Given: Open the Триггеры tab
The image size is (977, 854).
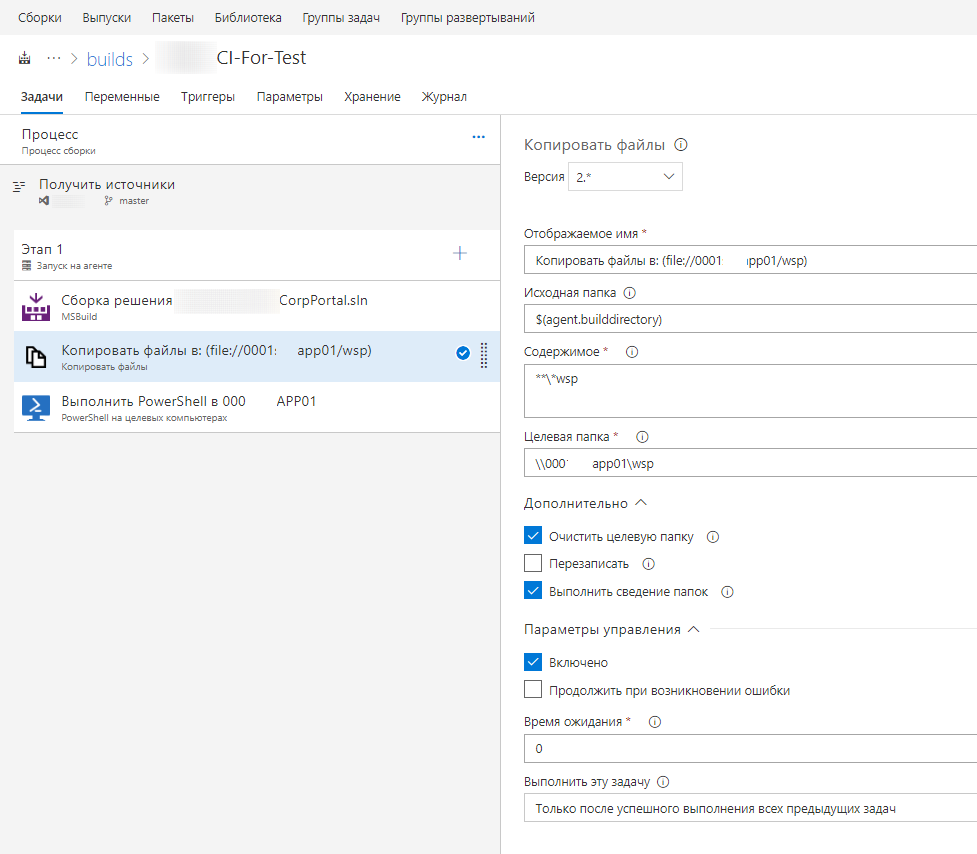Looking at the screenshot, I should tap(208, 97).
